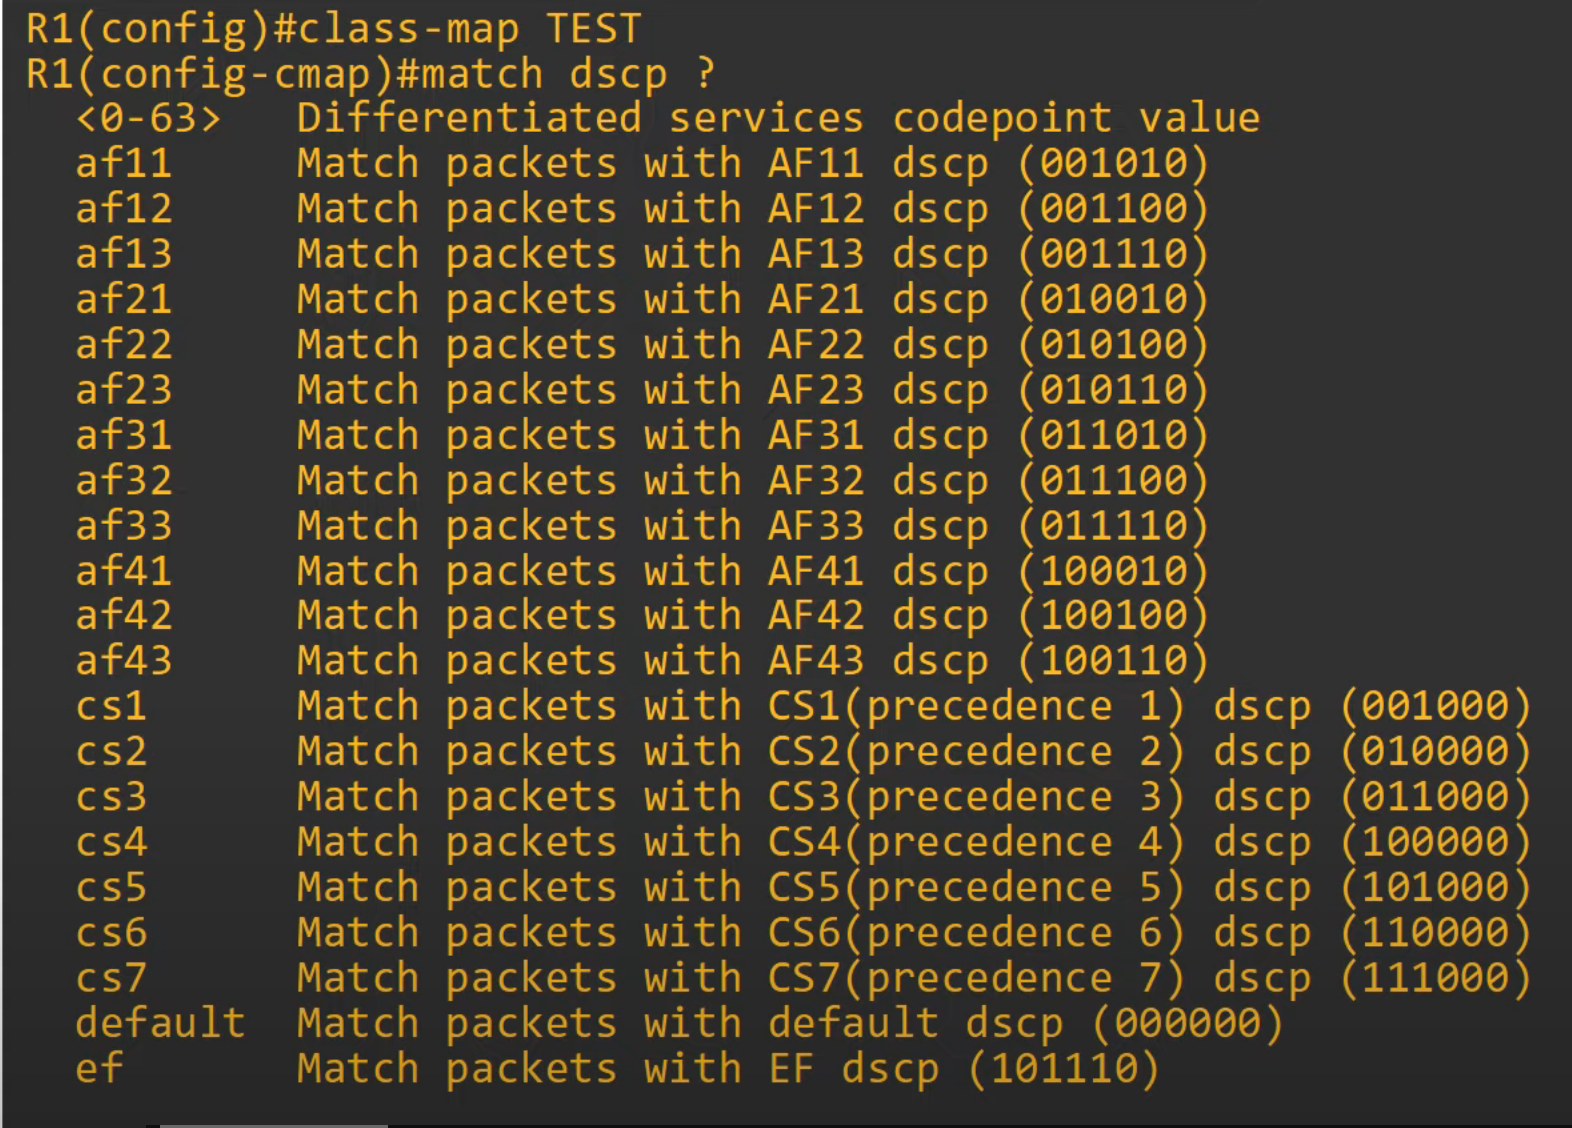Click the (001010) binary value of AF11
Screen dimensions: 1572x1128
pyautogui.click(x=1113, y=163)
